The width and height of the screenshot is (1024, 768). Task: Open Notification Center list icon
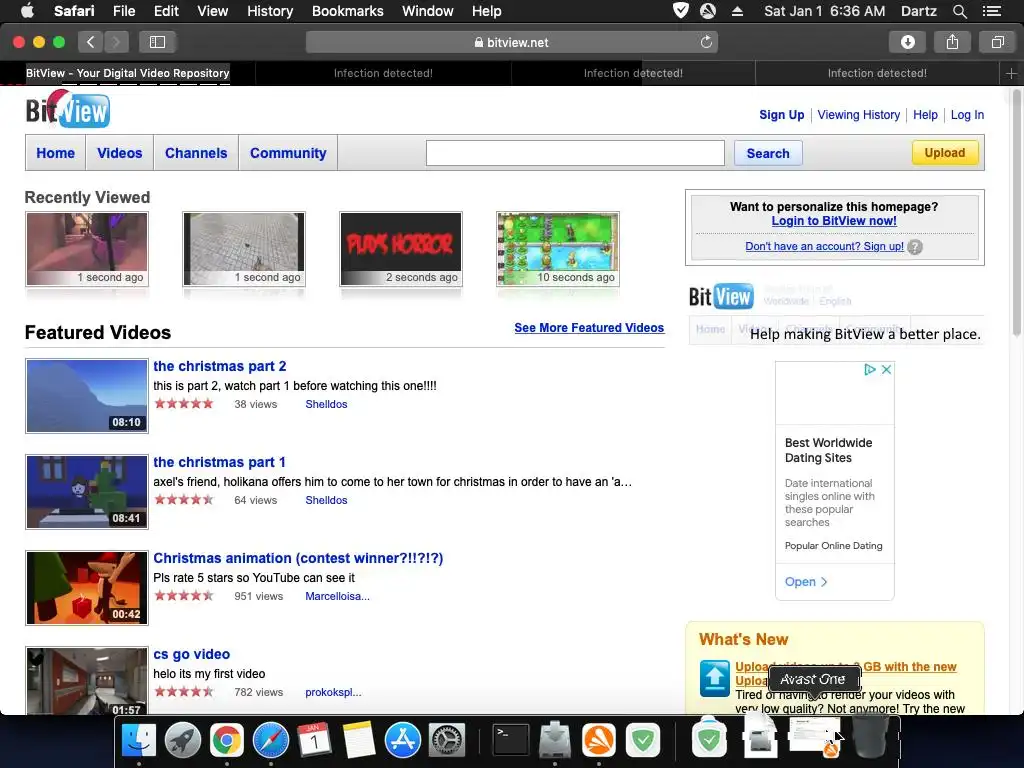coord(991,11)
